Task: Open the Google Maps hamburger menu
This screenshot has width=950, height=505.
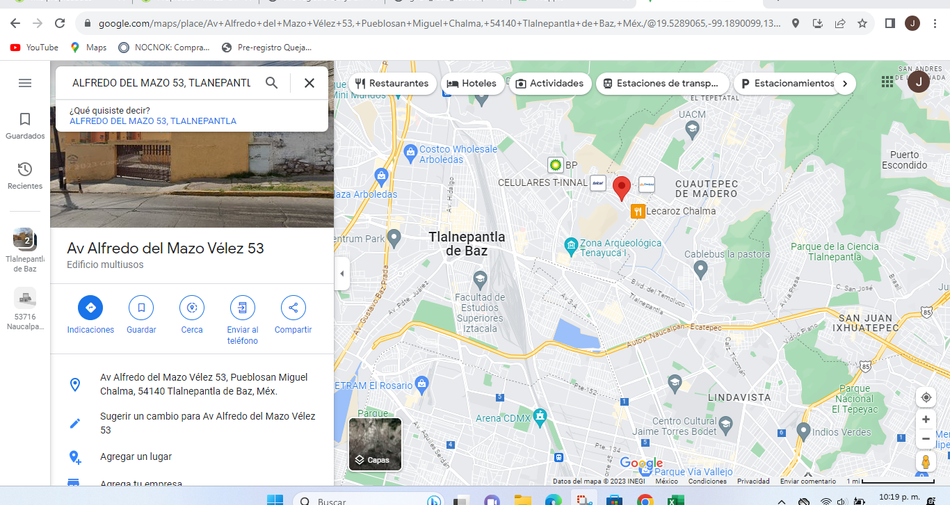Action: tap(25, 83)
